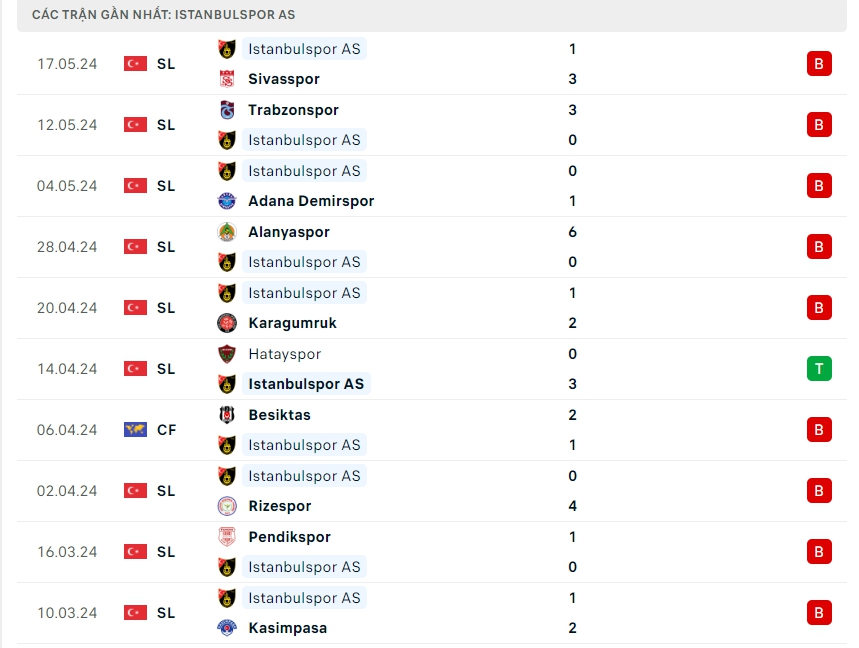This screenshot has height=648, width=859.
Task: Click the Rizespor team logo
Action: [x=227, y=506]
